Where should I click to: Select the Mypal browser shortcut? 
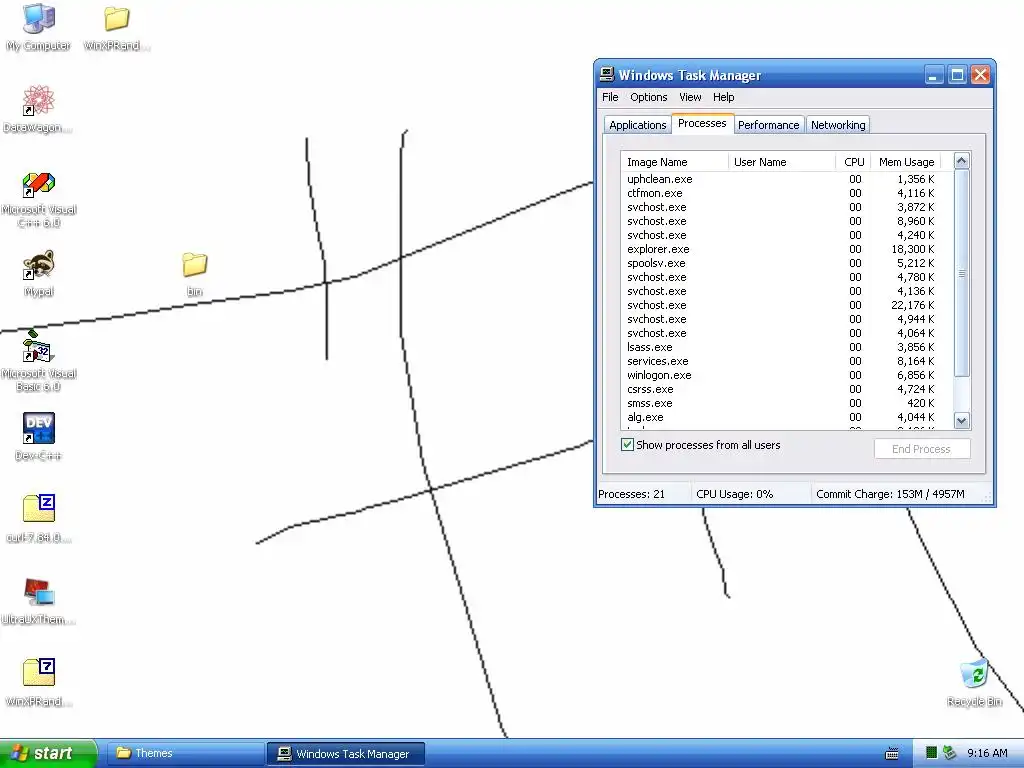click(39, 274)
